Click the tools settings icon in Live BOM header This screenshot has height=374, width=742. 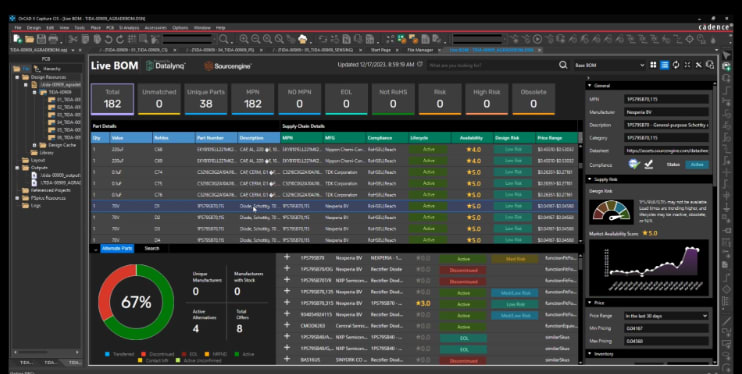pos(698,65)
